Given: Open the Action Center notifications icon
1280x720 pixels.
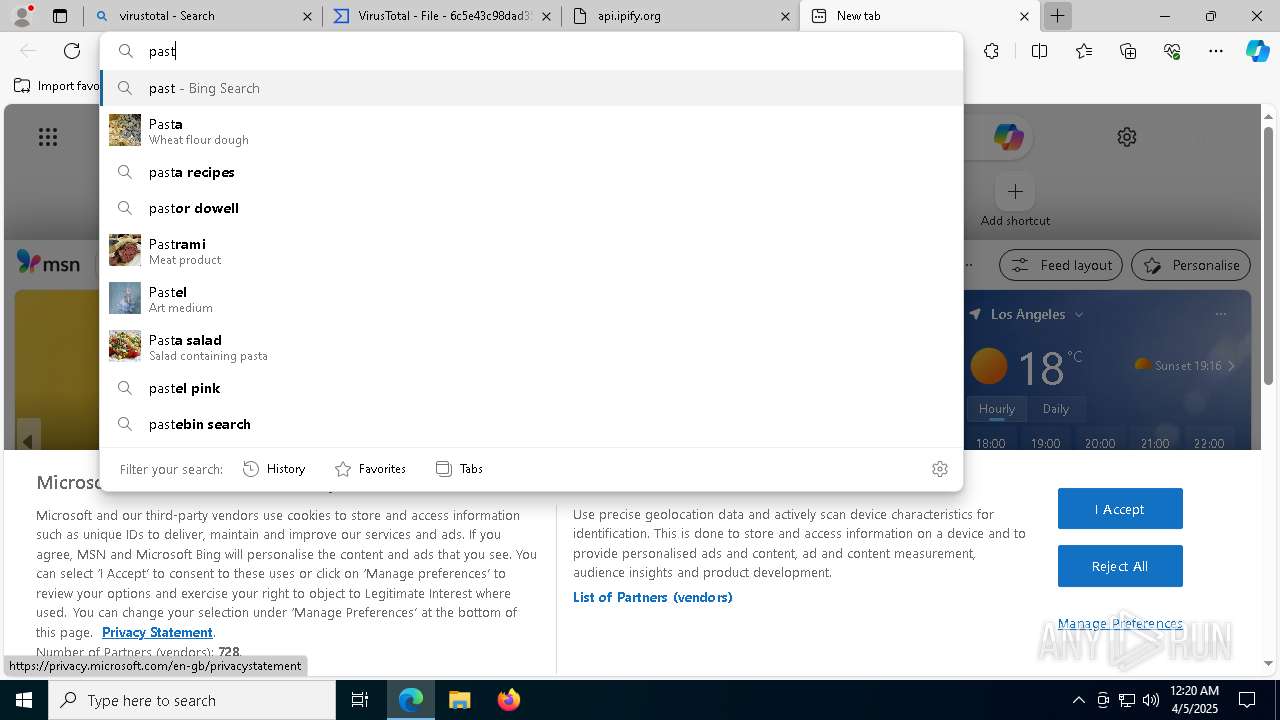Looking at the screenshot, I should (x=1247, y=700).
